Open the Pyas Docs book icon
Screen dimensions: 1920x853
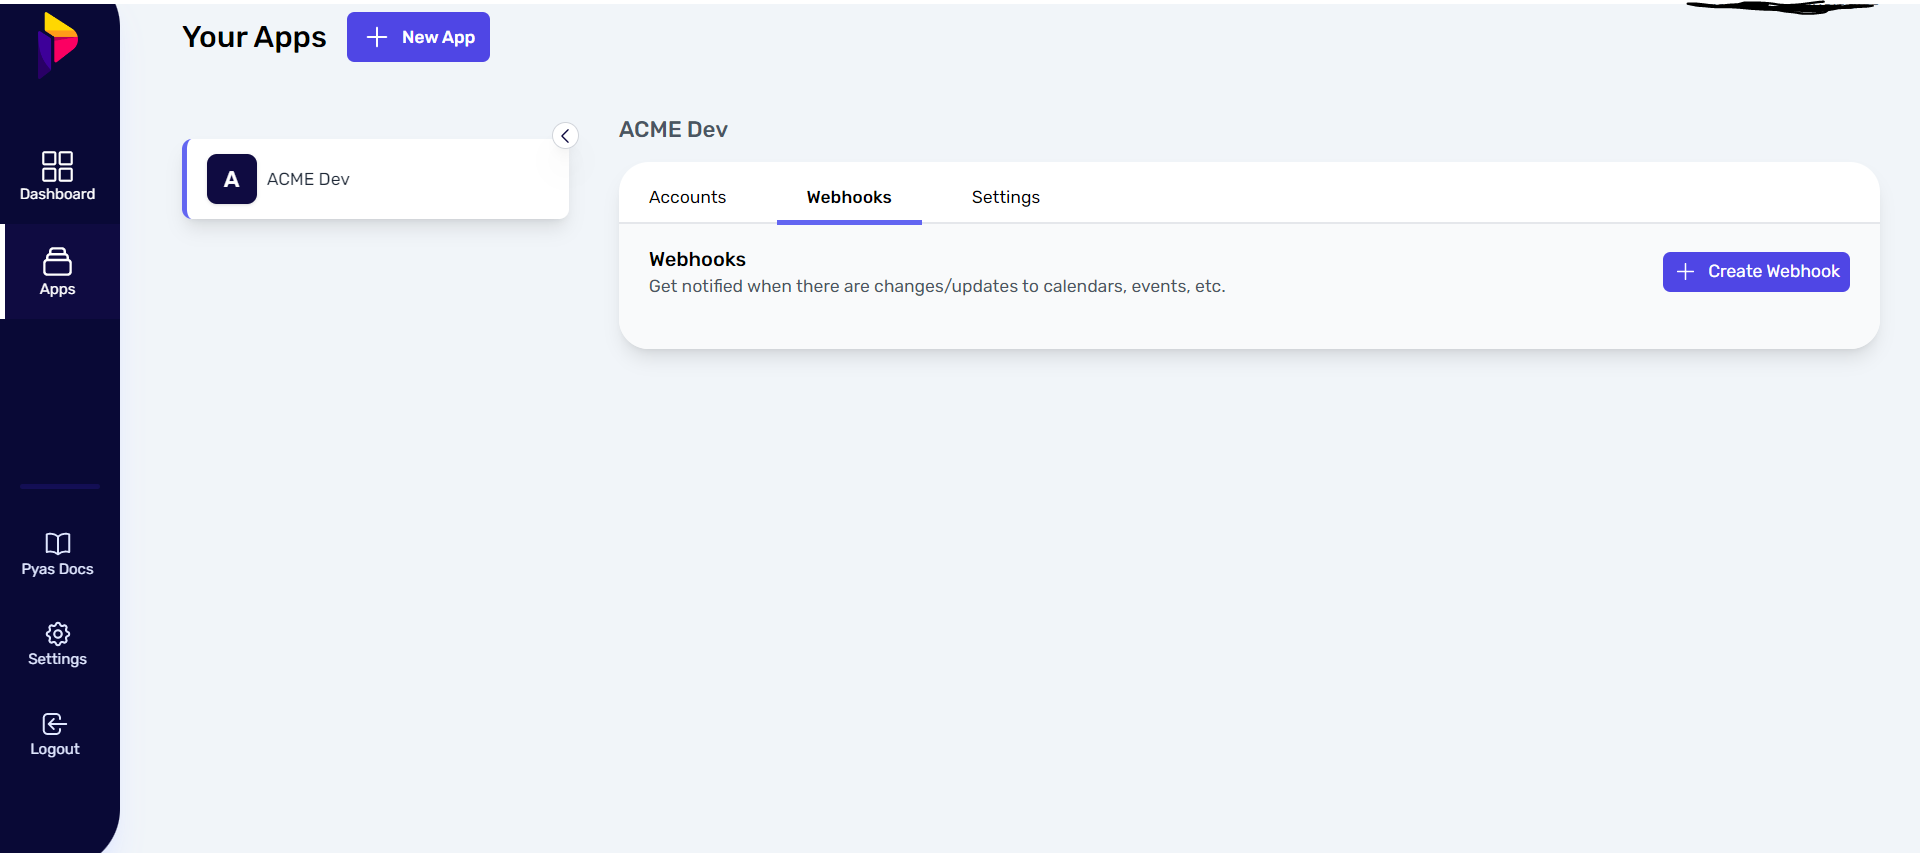[57, 543]
